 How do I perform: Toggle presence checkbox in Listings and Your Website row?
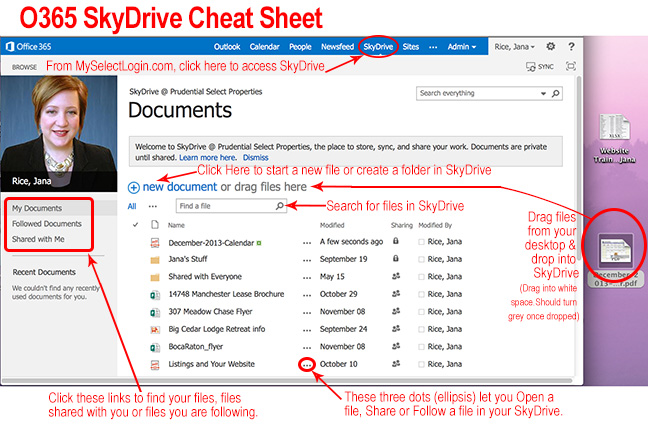(x=421, y=365)
